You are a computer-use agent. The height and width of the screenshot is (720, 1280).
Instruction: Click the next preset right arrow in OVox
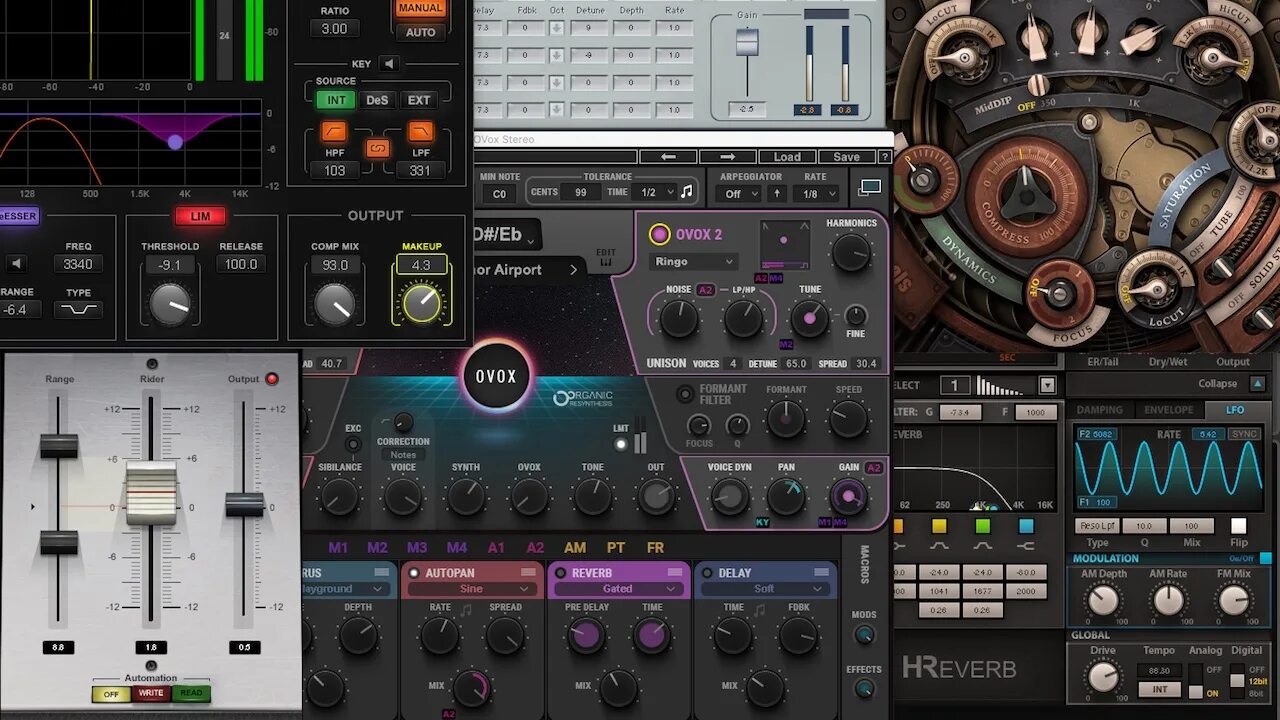click(x=727, y=157)
